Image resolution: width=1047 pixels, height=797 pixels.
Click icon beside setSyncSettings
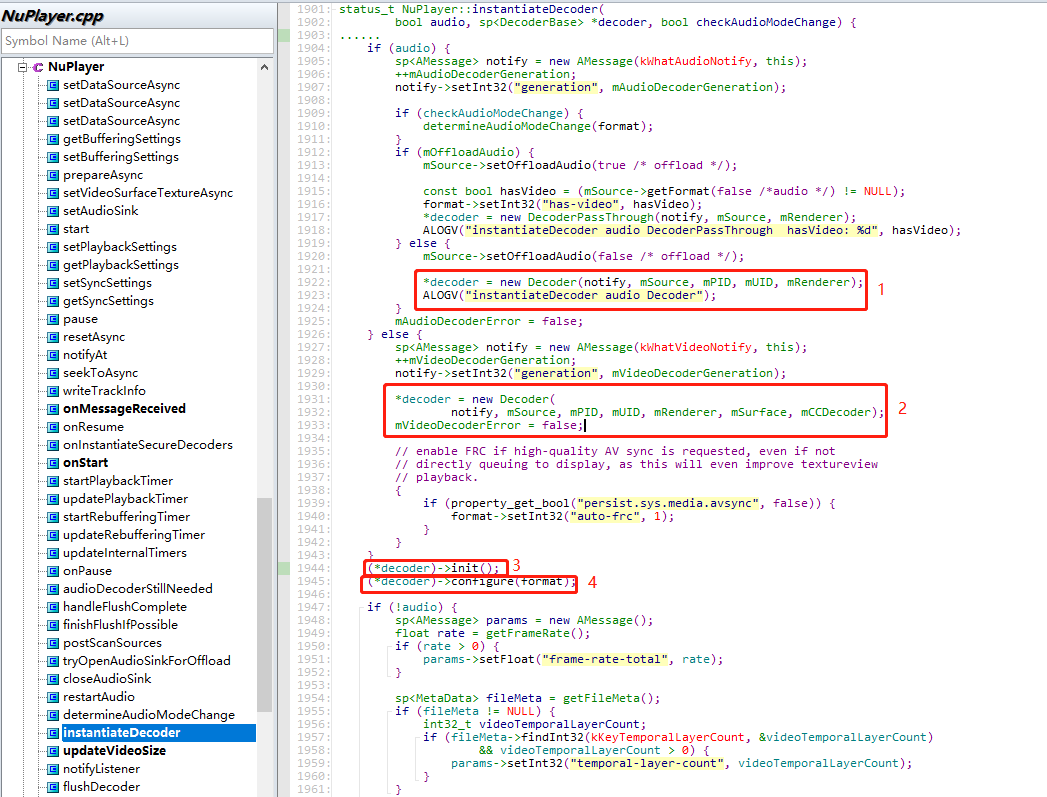click(53, 283)
